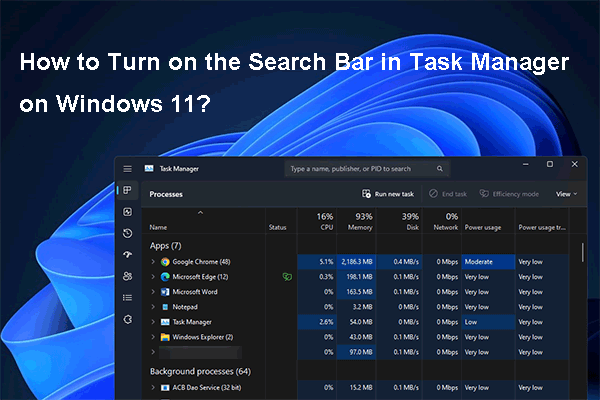Click the Processes page title
The image size is (600, 400).
point(166,194)
